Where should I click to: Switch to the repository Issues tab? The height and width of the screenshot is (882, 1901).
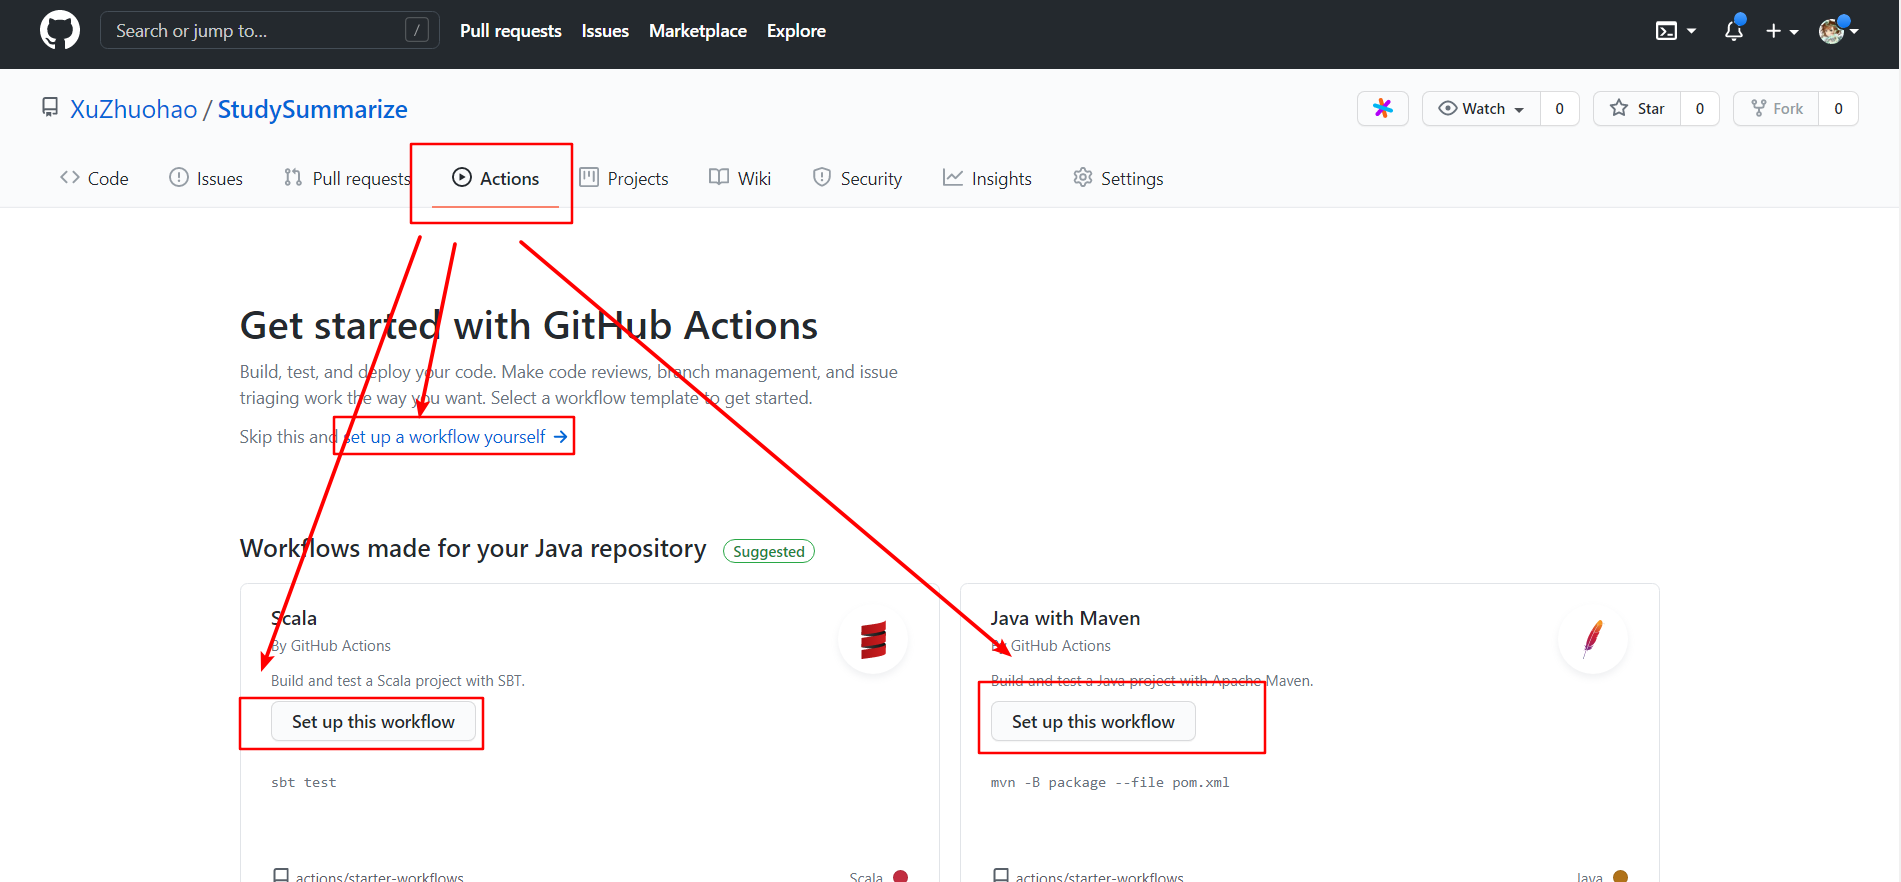coord(206,178)
